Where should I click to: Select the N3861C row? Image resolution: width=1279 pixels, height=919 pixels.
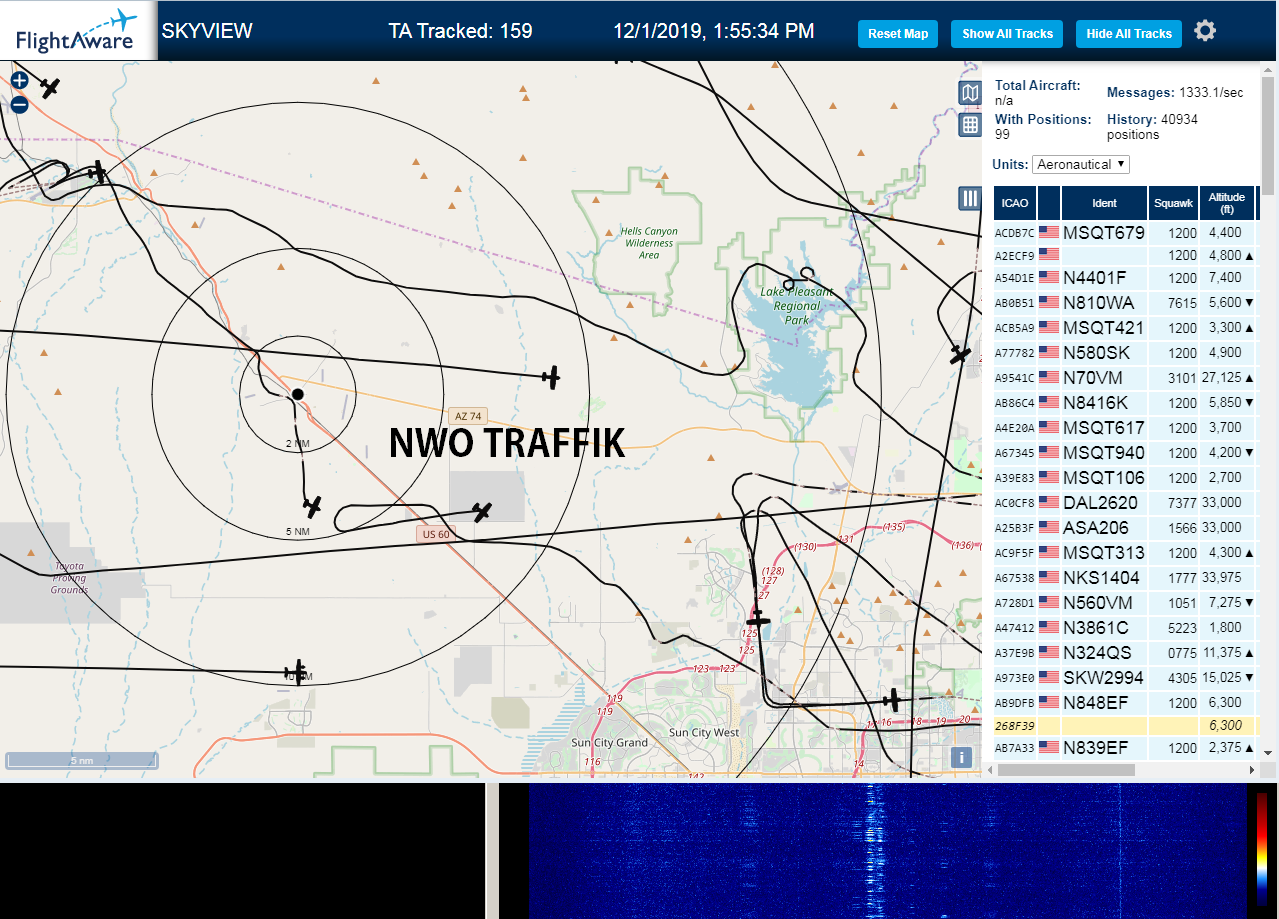click(x=1126, y=627)
